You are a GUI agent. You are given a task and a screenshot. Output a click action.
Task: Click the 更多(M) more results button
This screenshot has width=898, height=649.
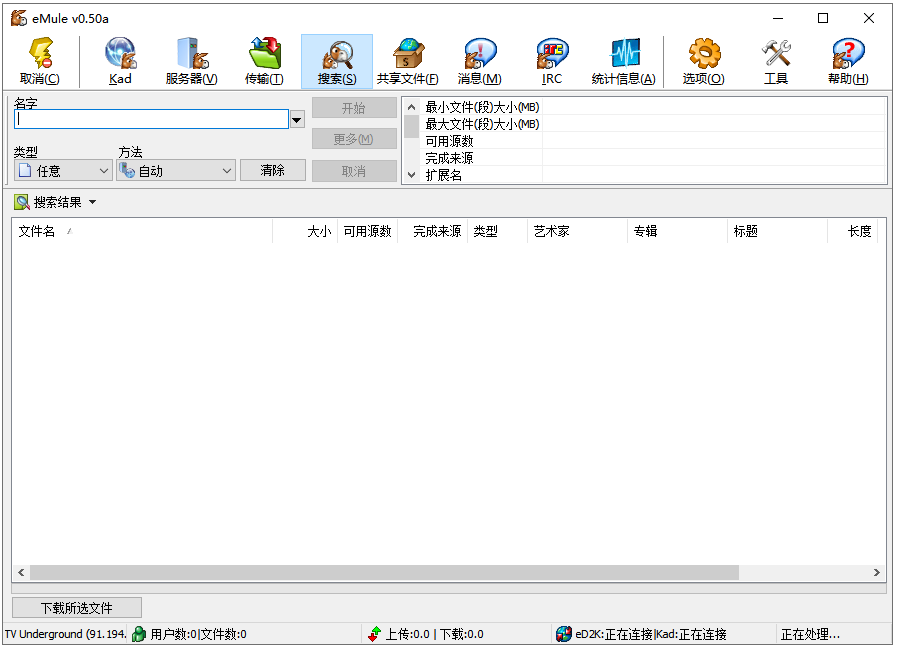pos(354,139)
